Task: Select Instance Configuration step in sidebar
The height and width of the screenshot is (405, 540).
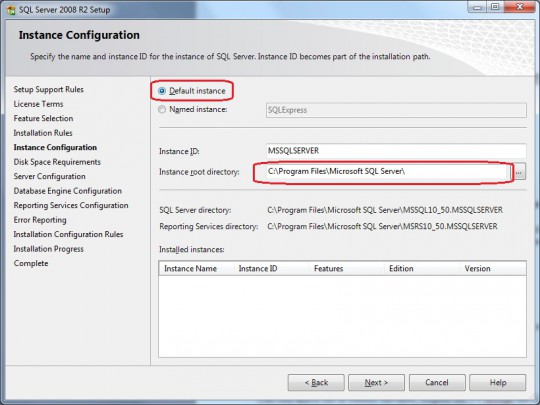Action: tap(55, 147)
